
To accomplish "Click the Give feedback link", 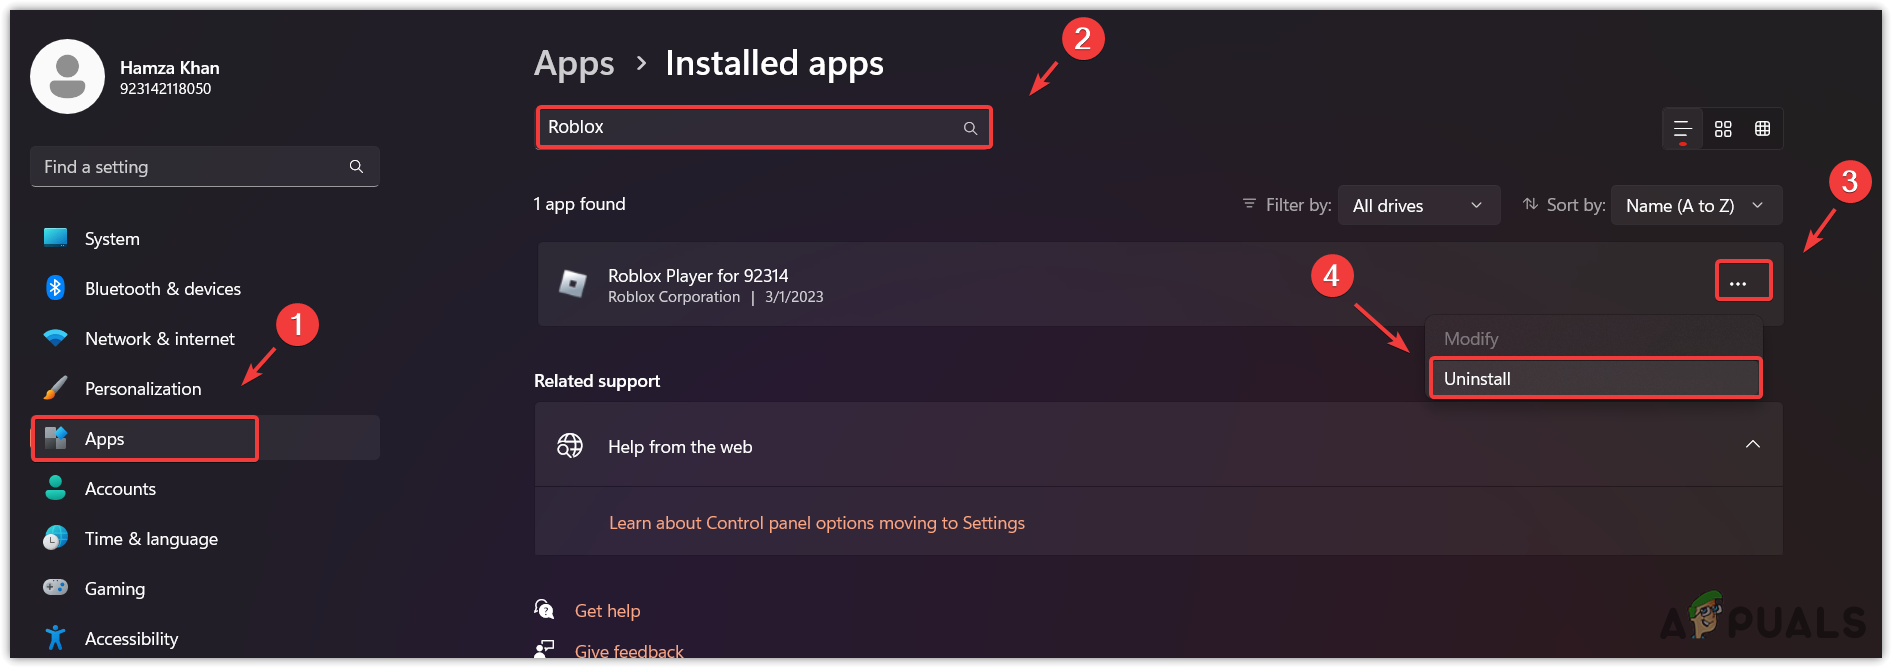I will point(629,651).
